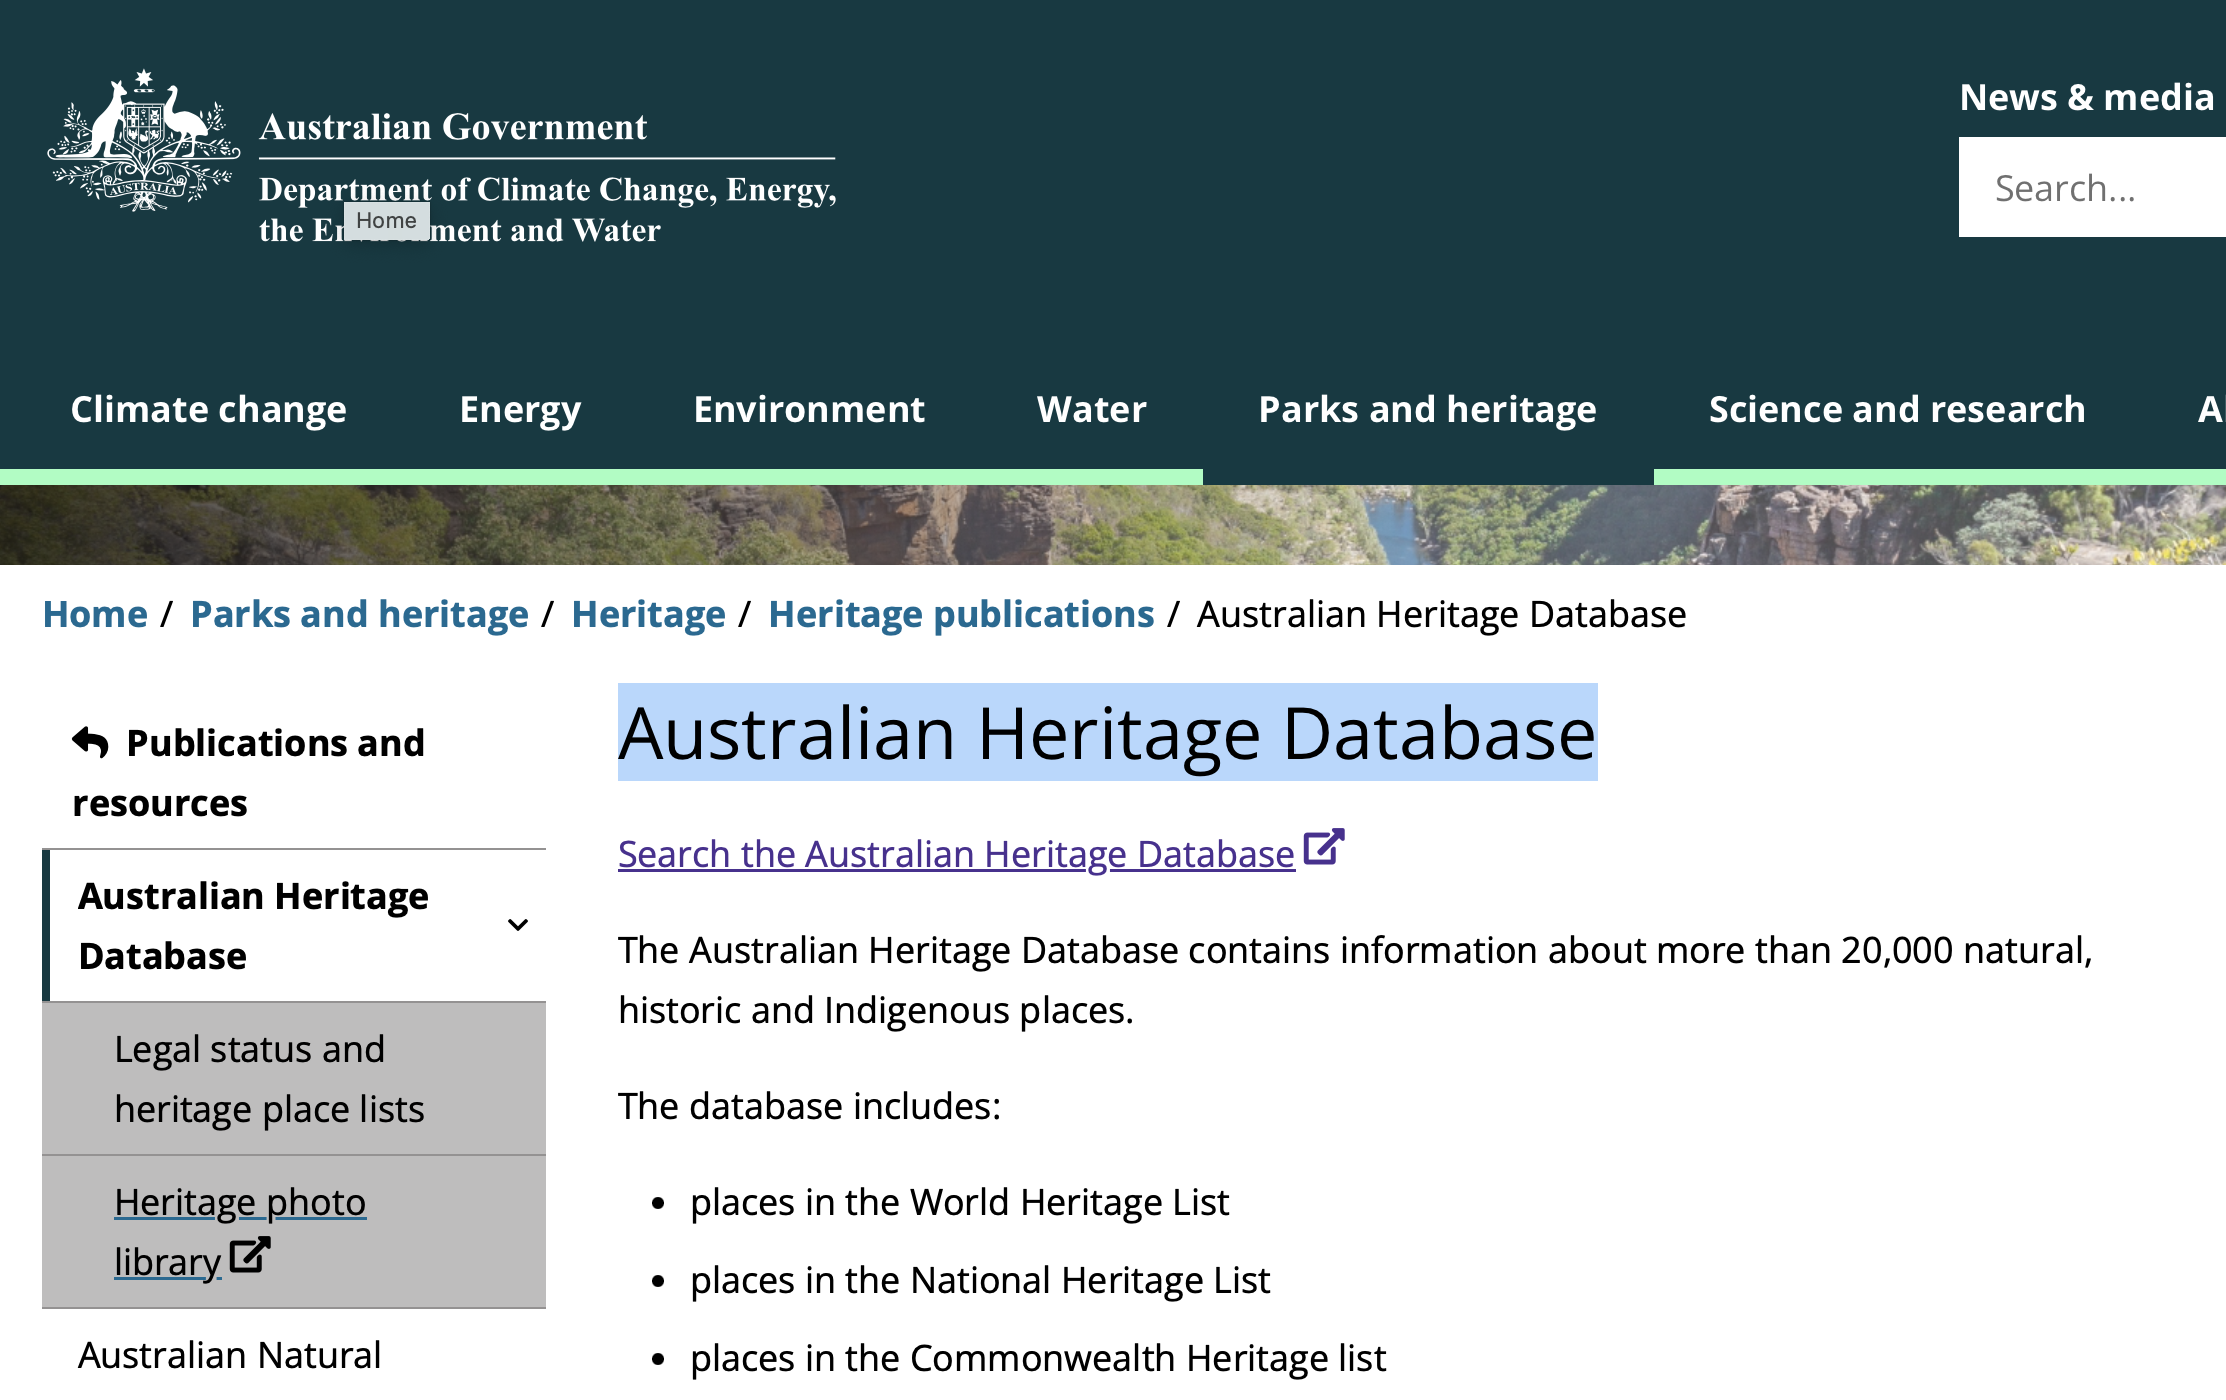Click the back arrow beside Publications and resources

[x=91, y=742]
